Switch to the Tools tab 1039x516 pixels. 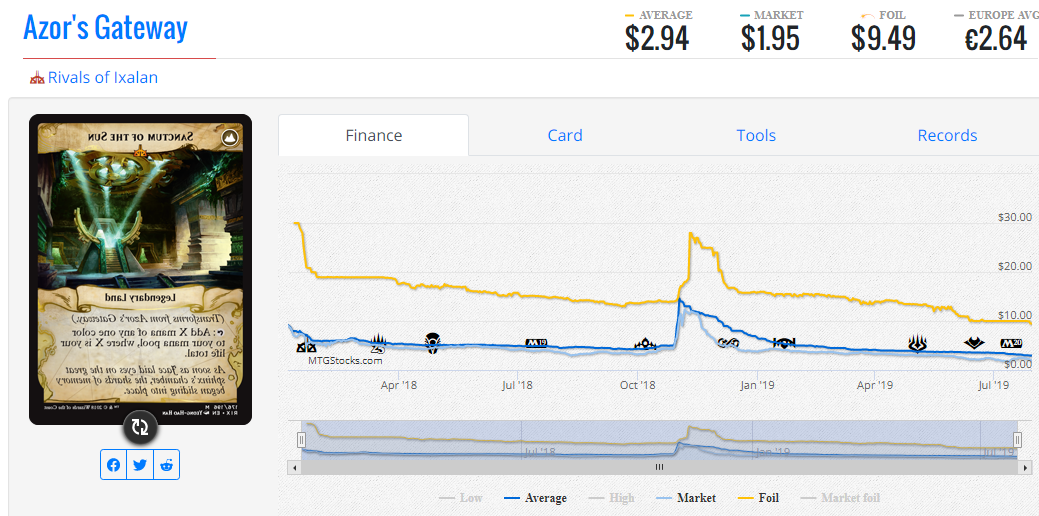coord(756,135)
